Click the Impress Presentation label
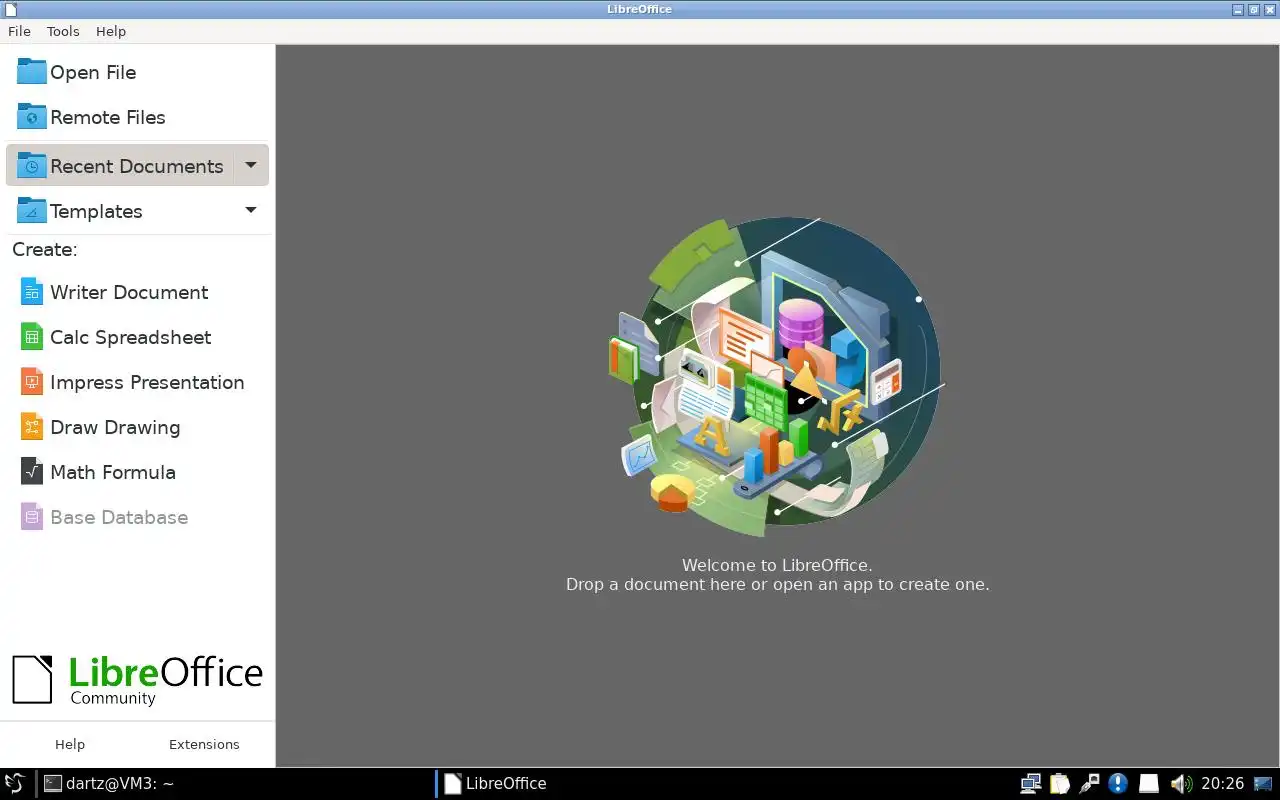 (147, 382)
